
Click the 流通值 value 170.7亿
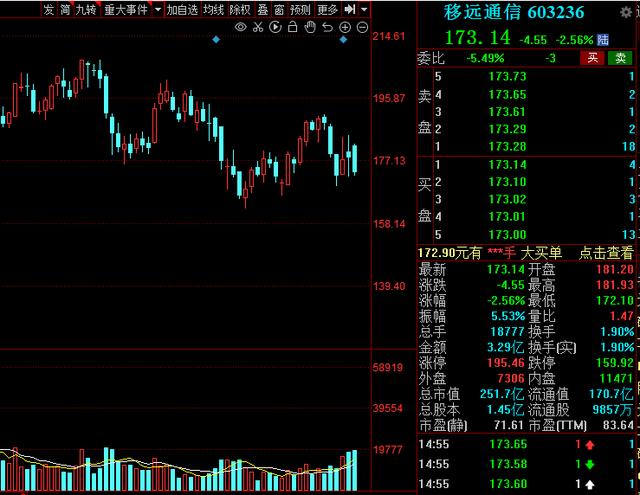pyautogui.click(x=611, y=394)
